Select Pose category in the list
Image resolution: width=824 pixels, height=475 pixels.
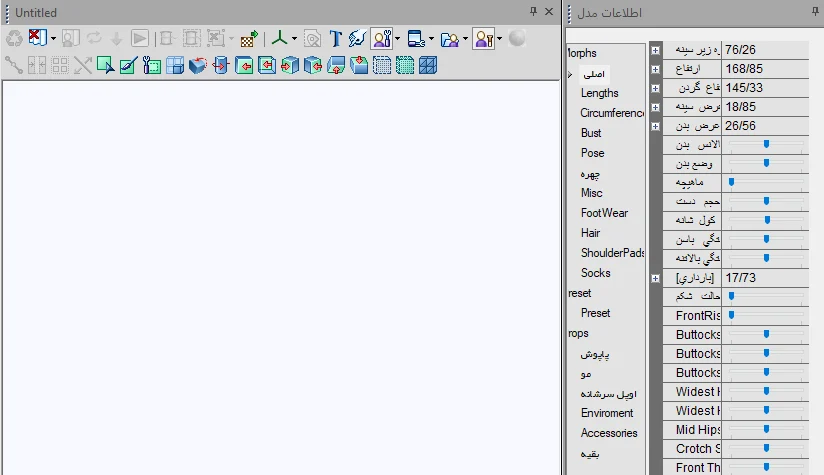tap(593, 153)
